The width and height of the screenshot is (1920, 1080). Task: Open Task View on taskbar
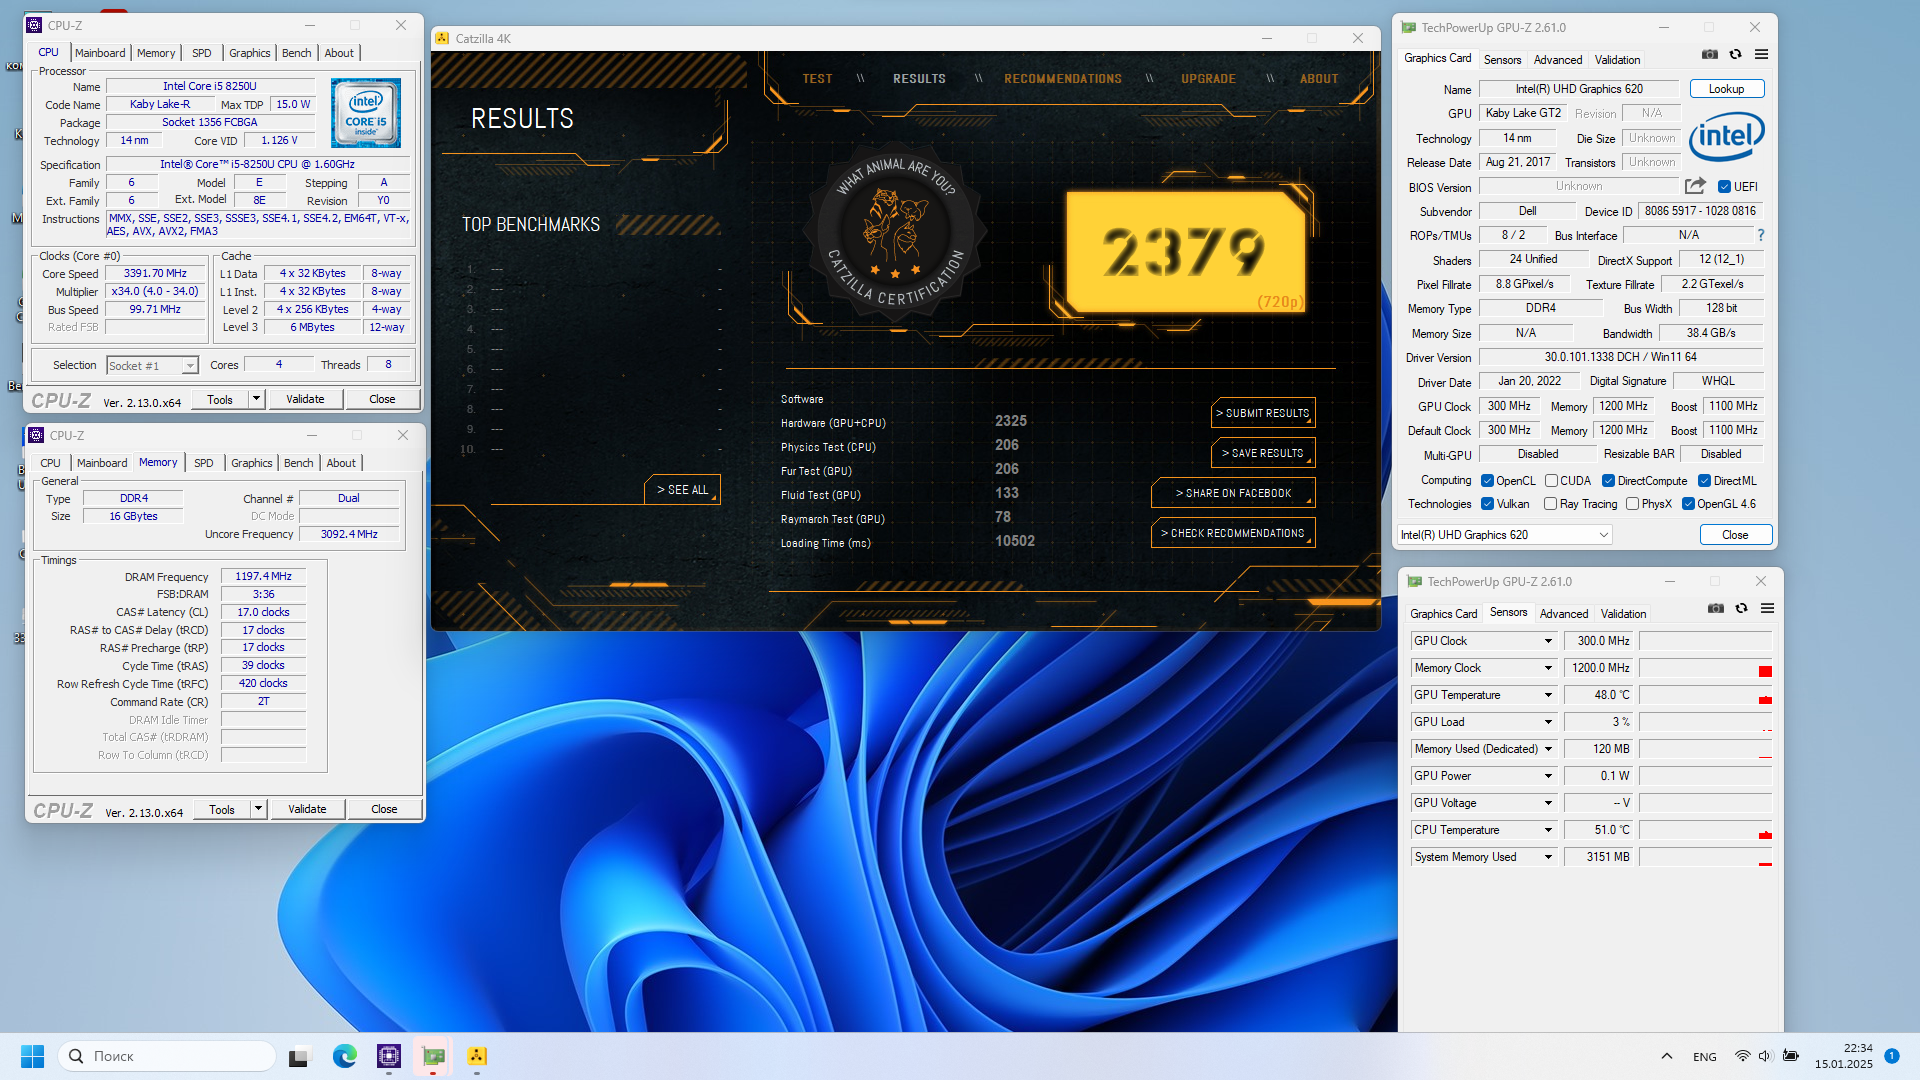click(x=299, y=1056)
